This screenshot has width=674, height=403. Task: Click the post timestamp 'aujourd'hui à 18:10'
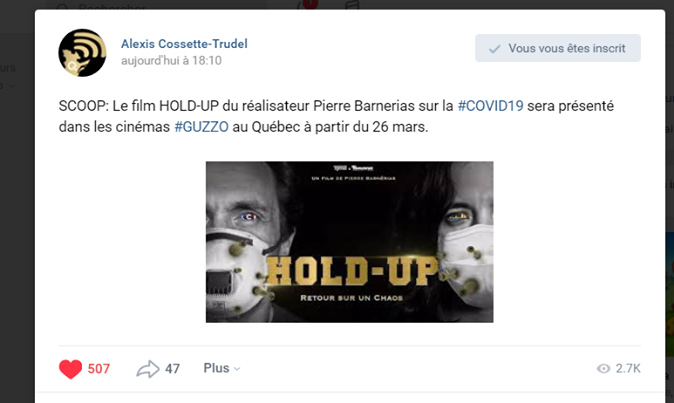click(x=171, y=61)
